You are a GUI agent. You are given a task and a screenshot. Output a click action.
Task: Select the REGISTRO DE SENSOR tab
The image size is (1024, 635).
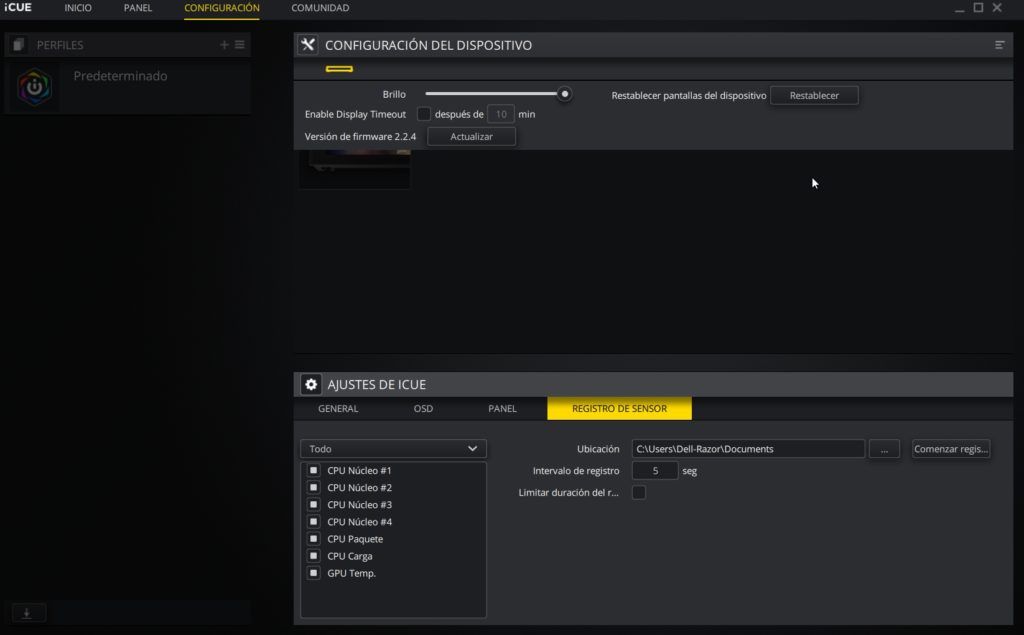[x=619, y=408]
